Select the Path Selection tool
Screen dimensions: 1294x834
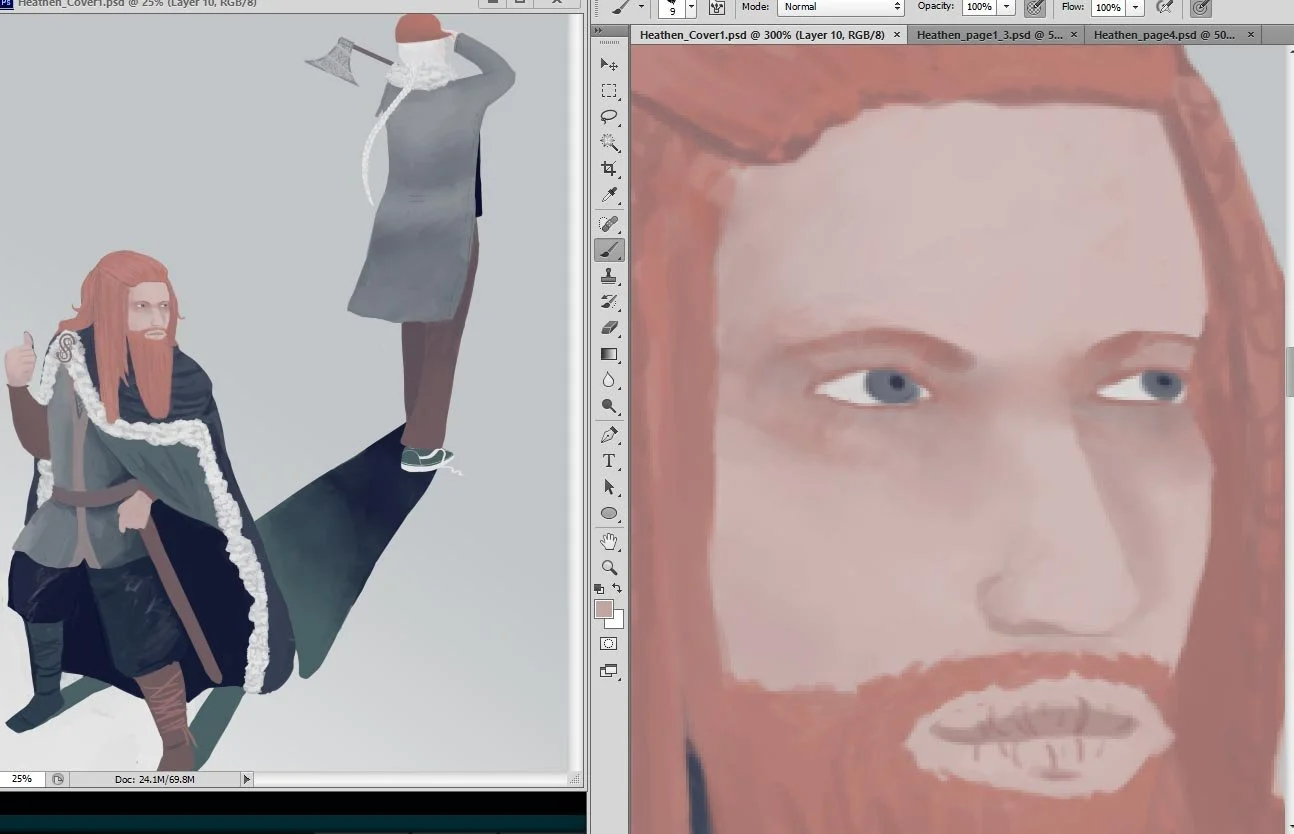point(609,487)
